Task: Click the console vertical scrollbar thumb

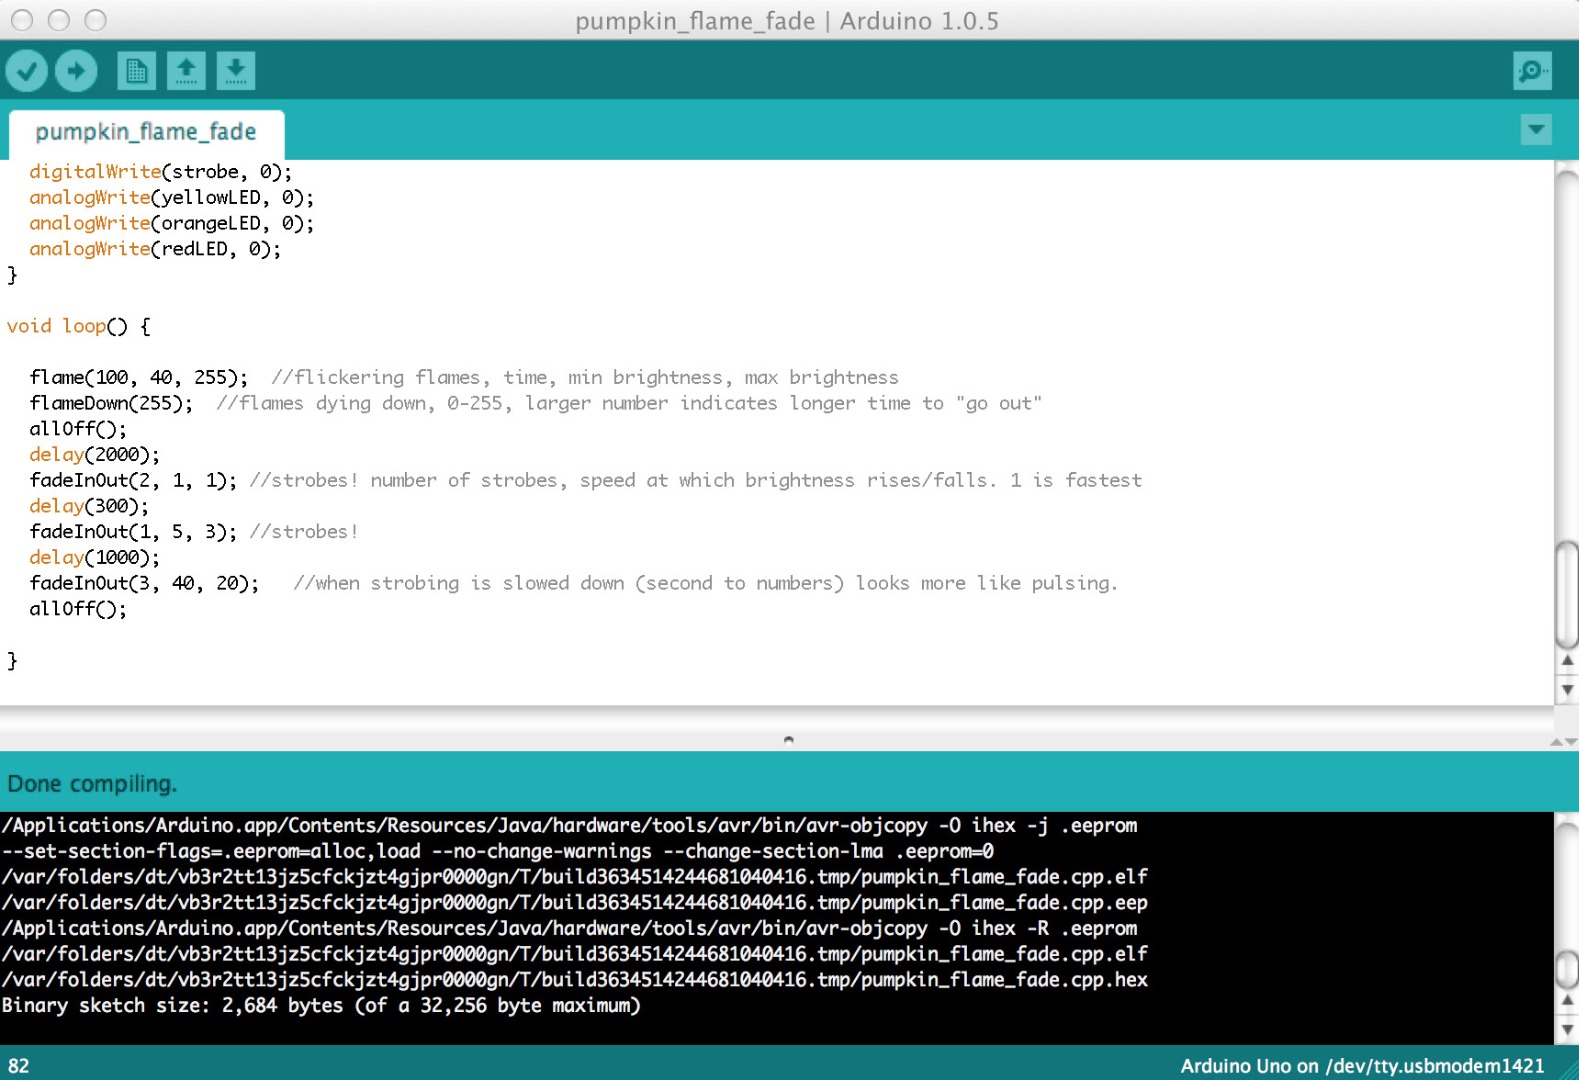Action: tap(1567, 969)
